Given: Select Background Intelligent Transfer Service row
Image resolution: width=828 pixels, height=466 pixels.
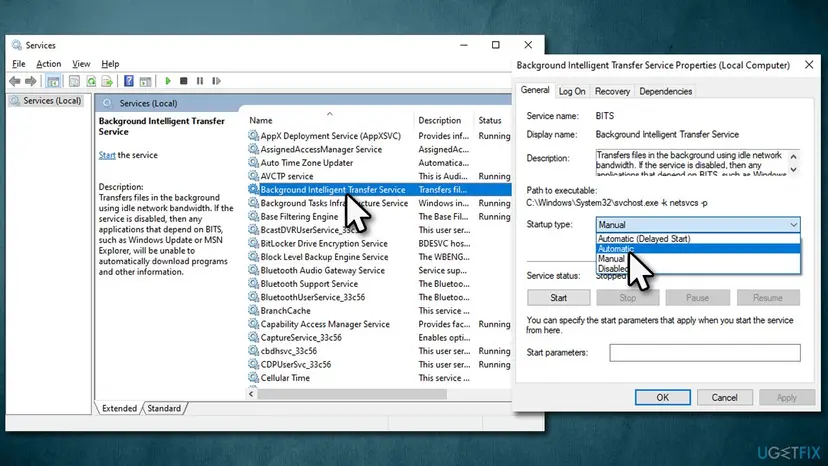Looking at the screenshot, I should [379, 190].
